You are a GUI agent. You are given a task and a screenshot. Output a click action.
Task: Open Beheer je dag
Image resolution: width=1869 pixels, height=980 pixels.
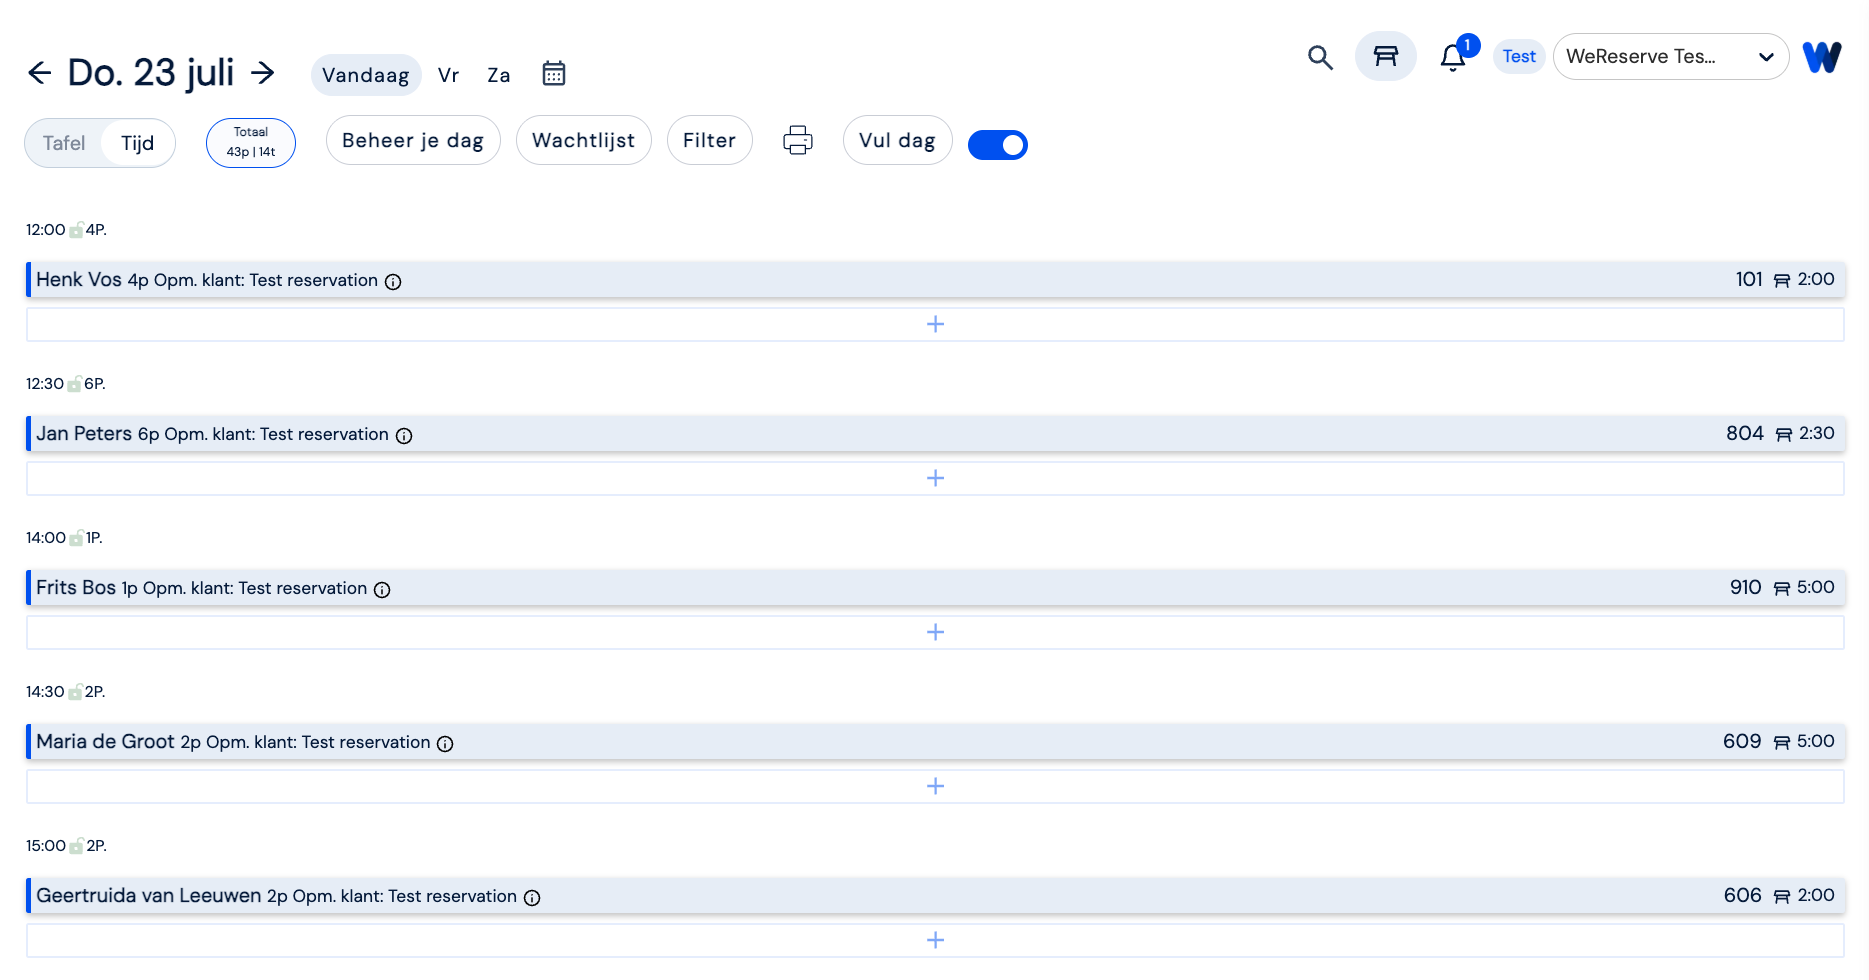413,140
